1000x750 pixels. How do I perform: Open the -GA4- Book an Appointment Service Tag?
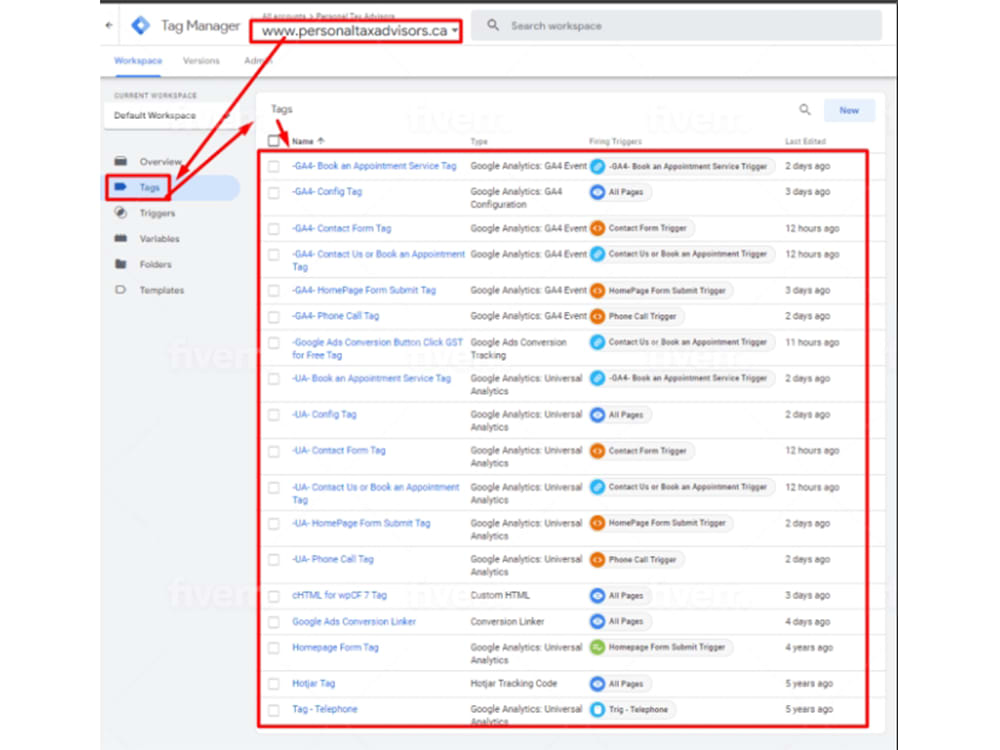pyautogui.click(x=374, y=166)
